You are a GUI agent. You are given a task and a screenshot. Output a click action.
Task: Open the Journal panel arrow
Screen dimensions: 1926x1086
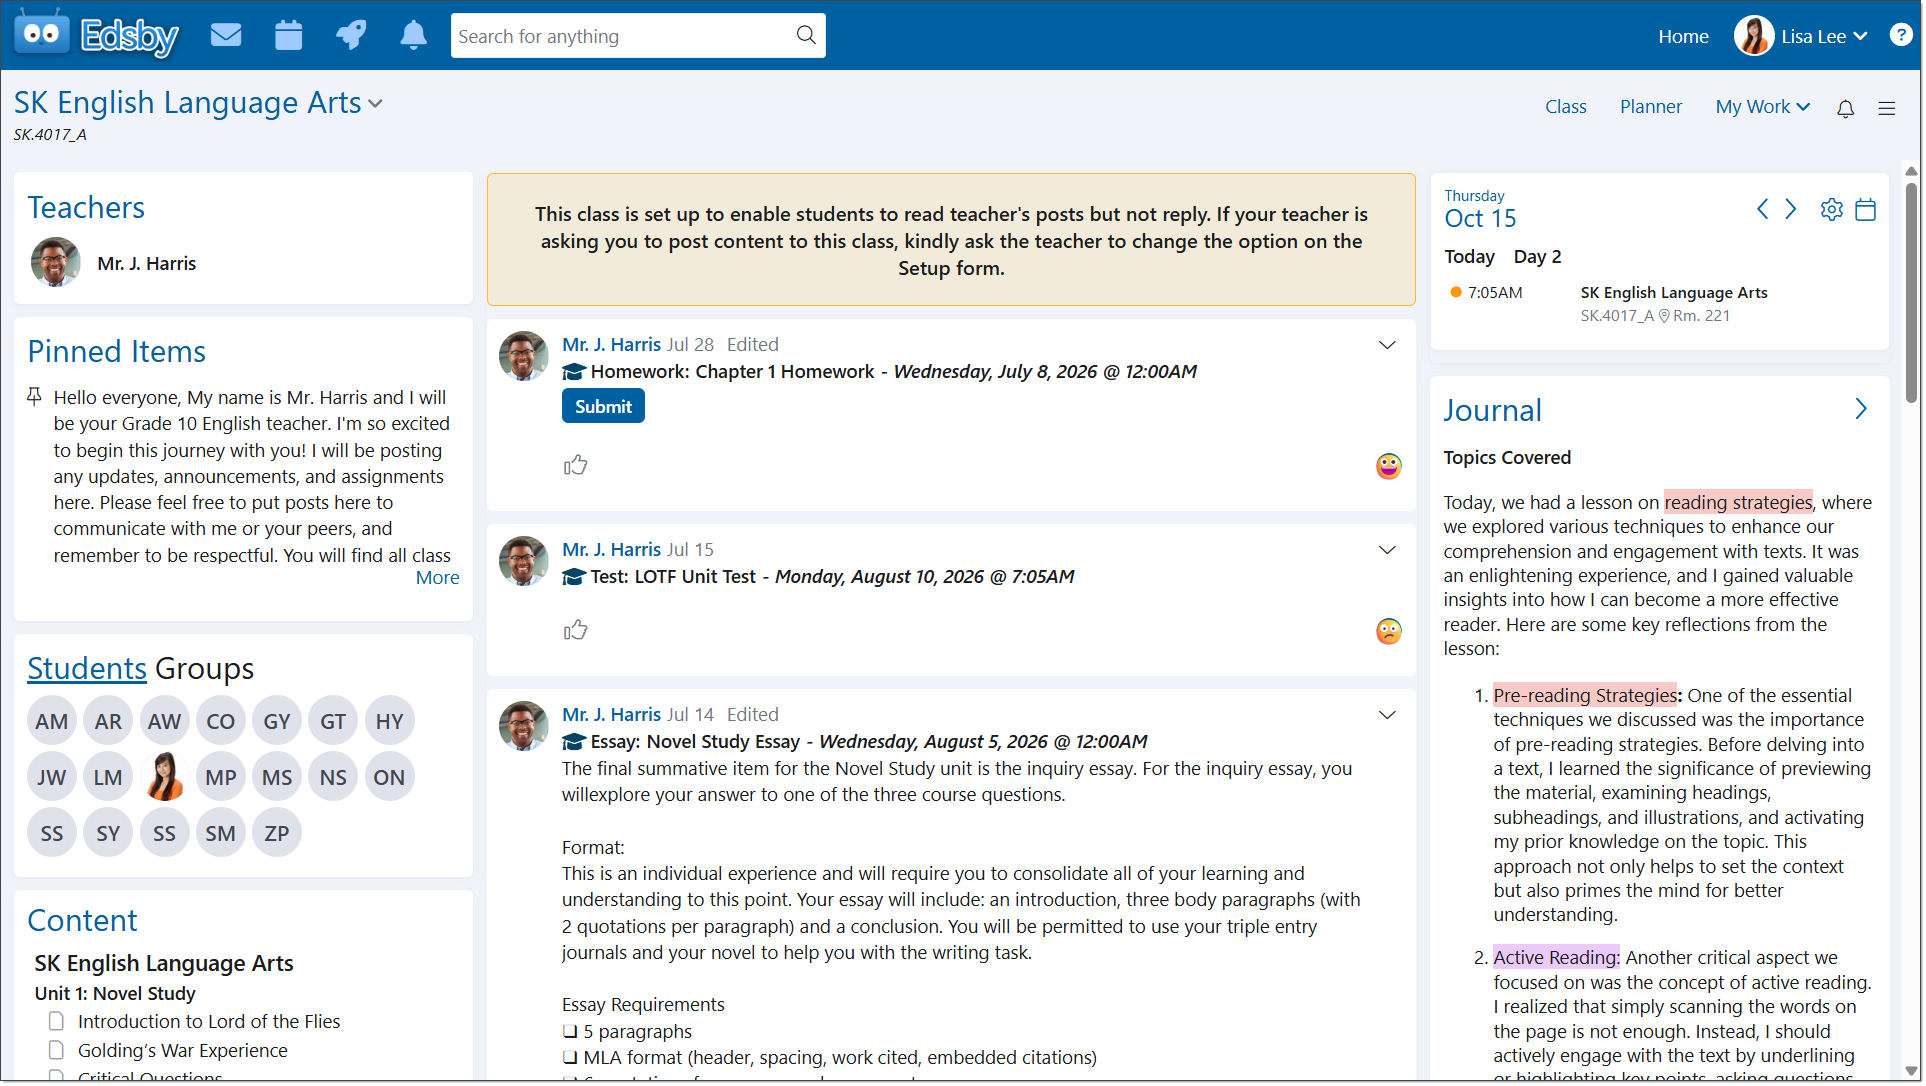[x=1861, y=409]
